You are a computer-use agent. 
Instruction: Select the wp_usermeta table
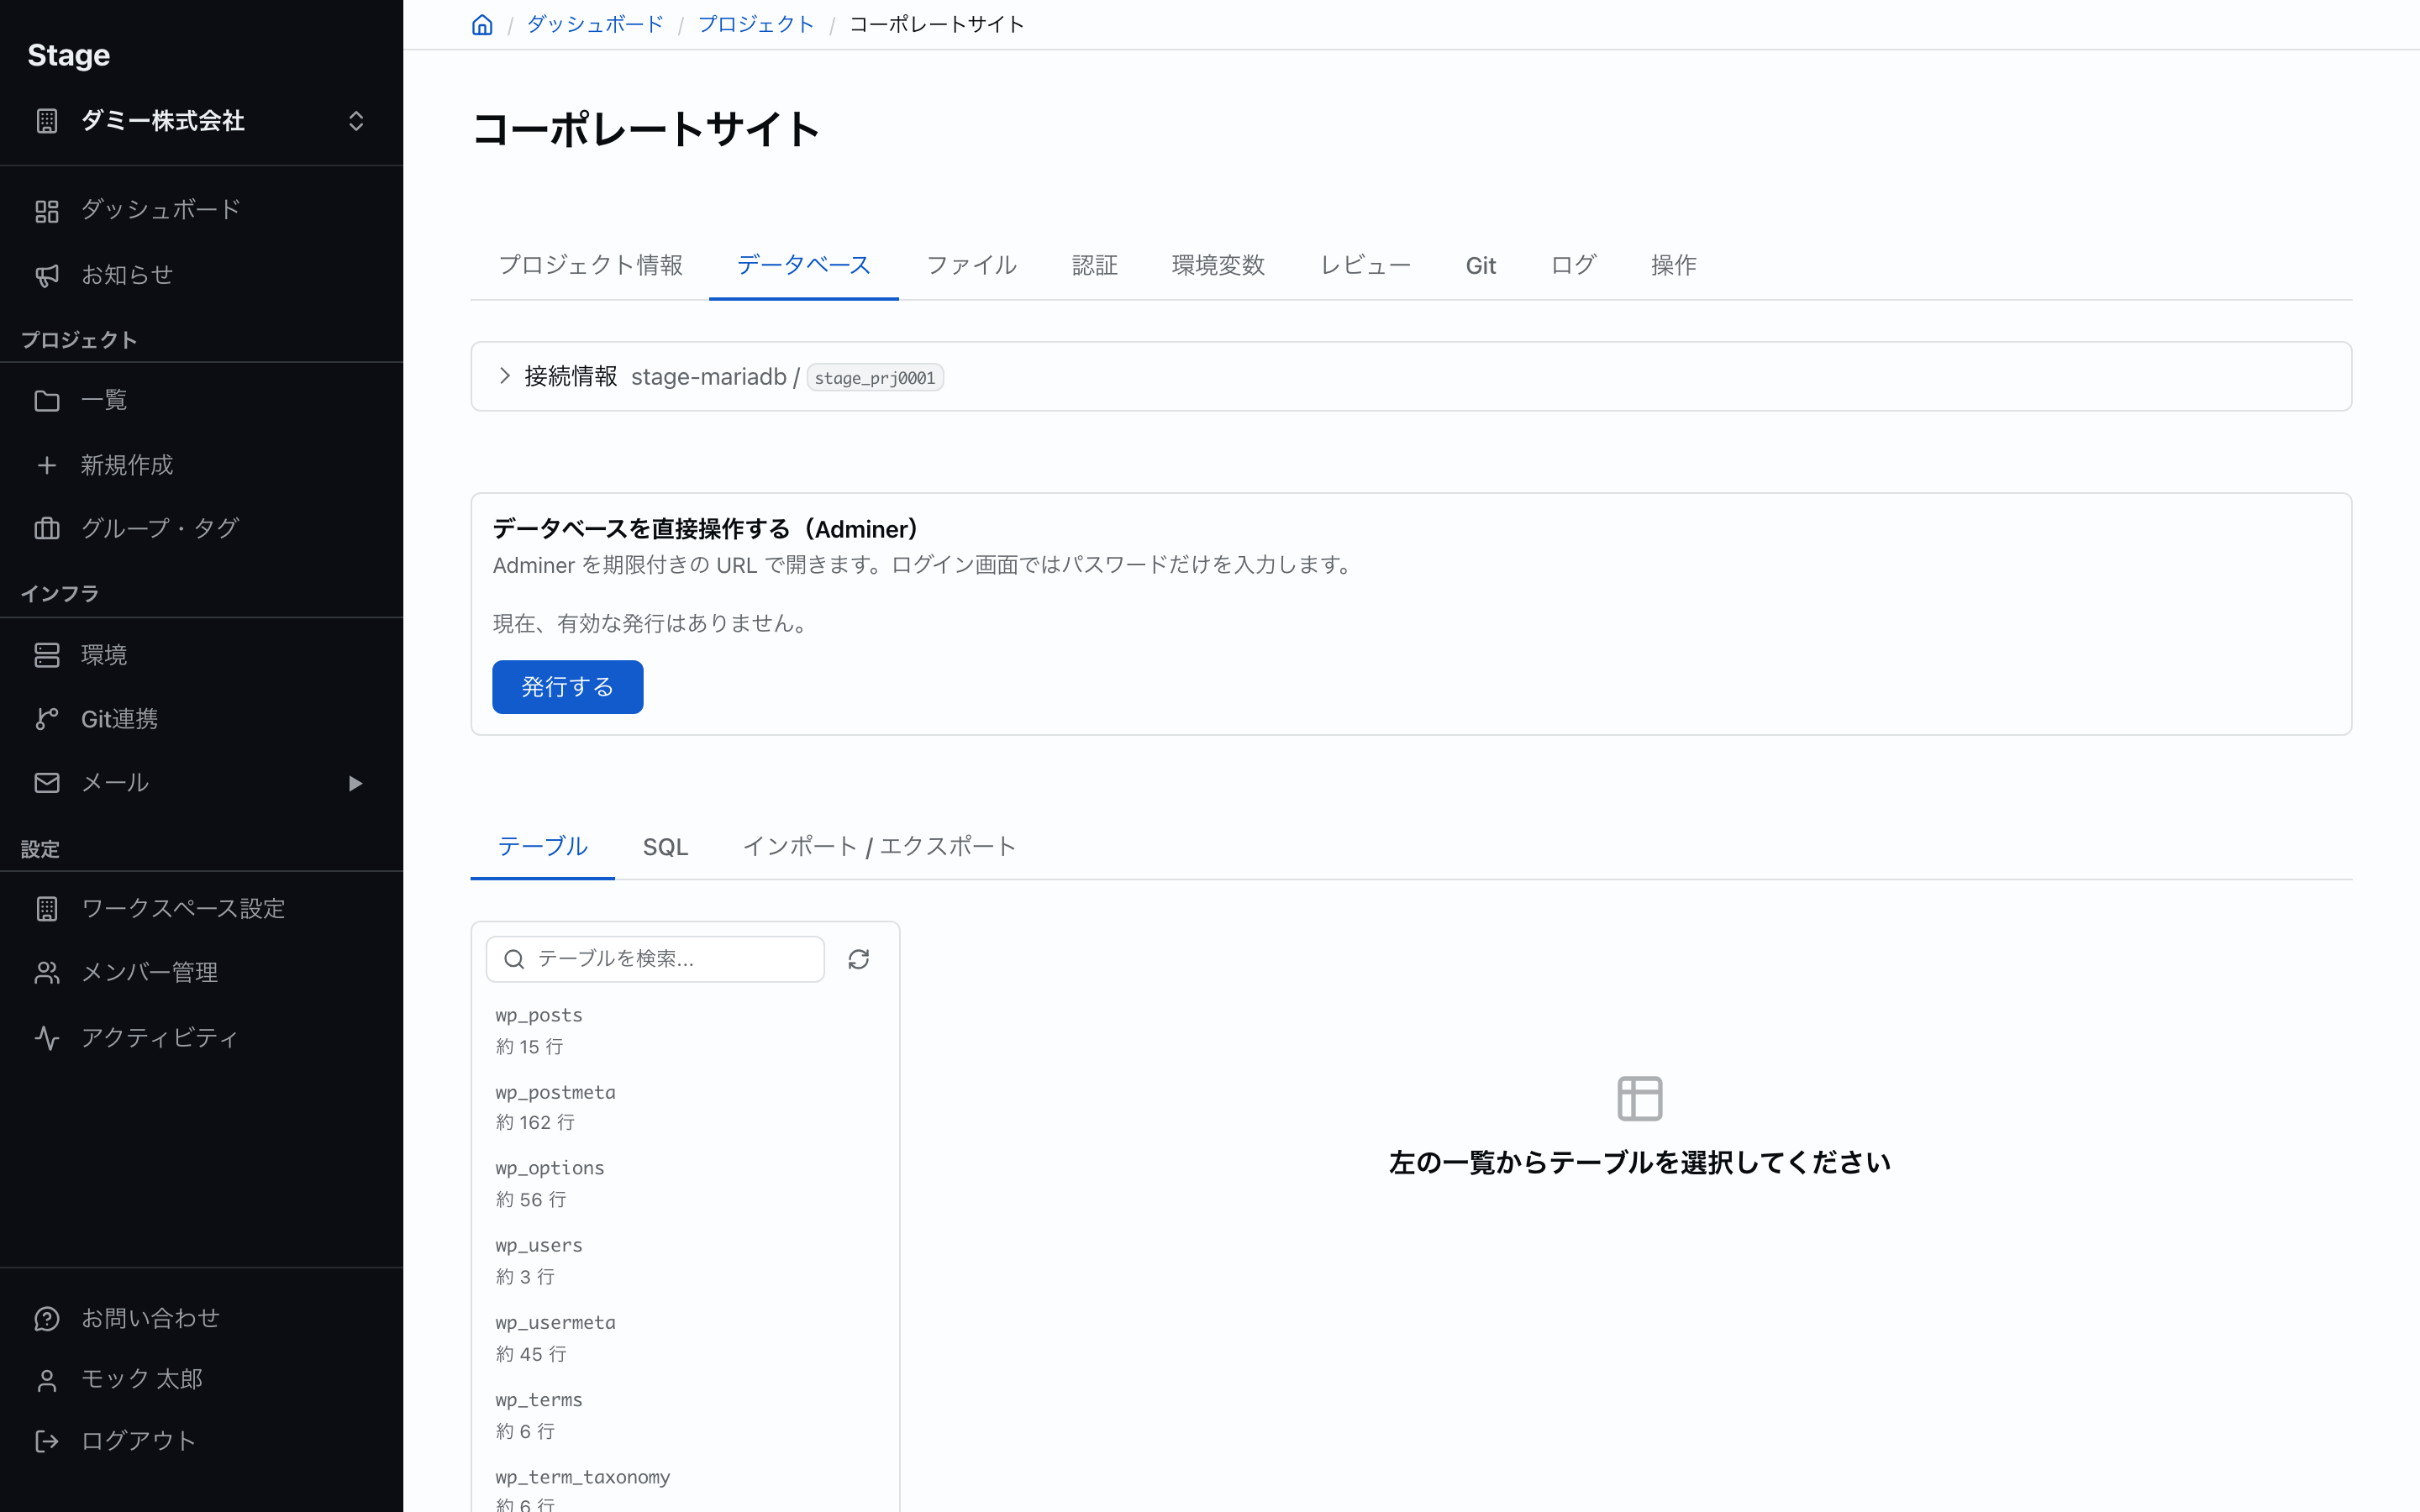tap(685, 1338)
